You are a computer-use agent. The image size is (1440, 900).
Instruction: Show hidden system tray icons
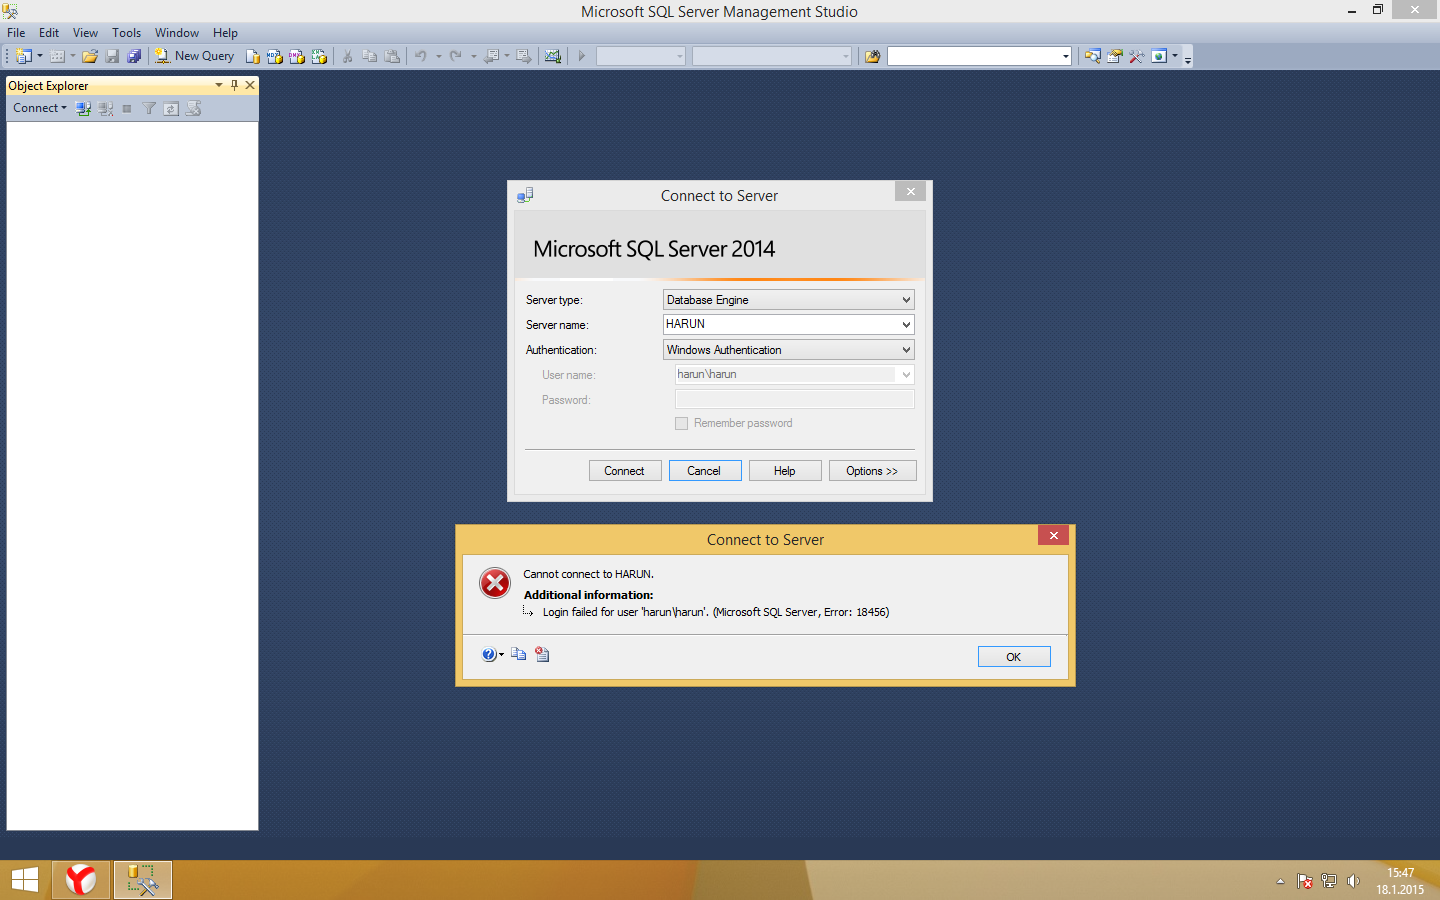pos(1280,881)
